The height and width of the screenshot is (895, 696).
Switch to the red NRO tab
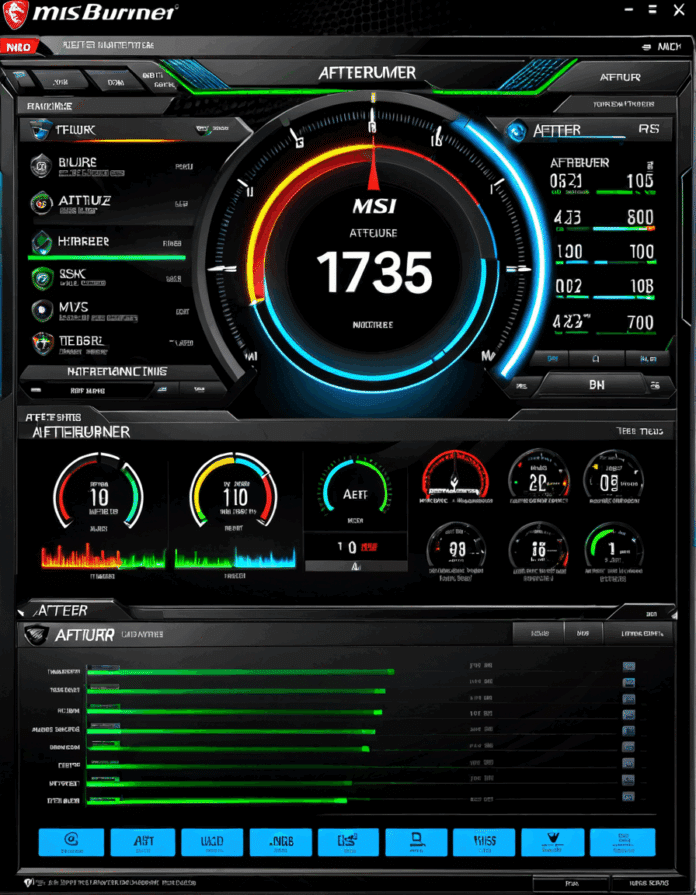[x=21, y=47]
